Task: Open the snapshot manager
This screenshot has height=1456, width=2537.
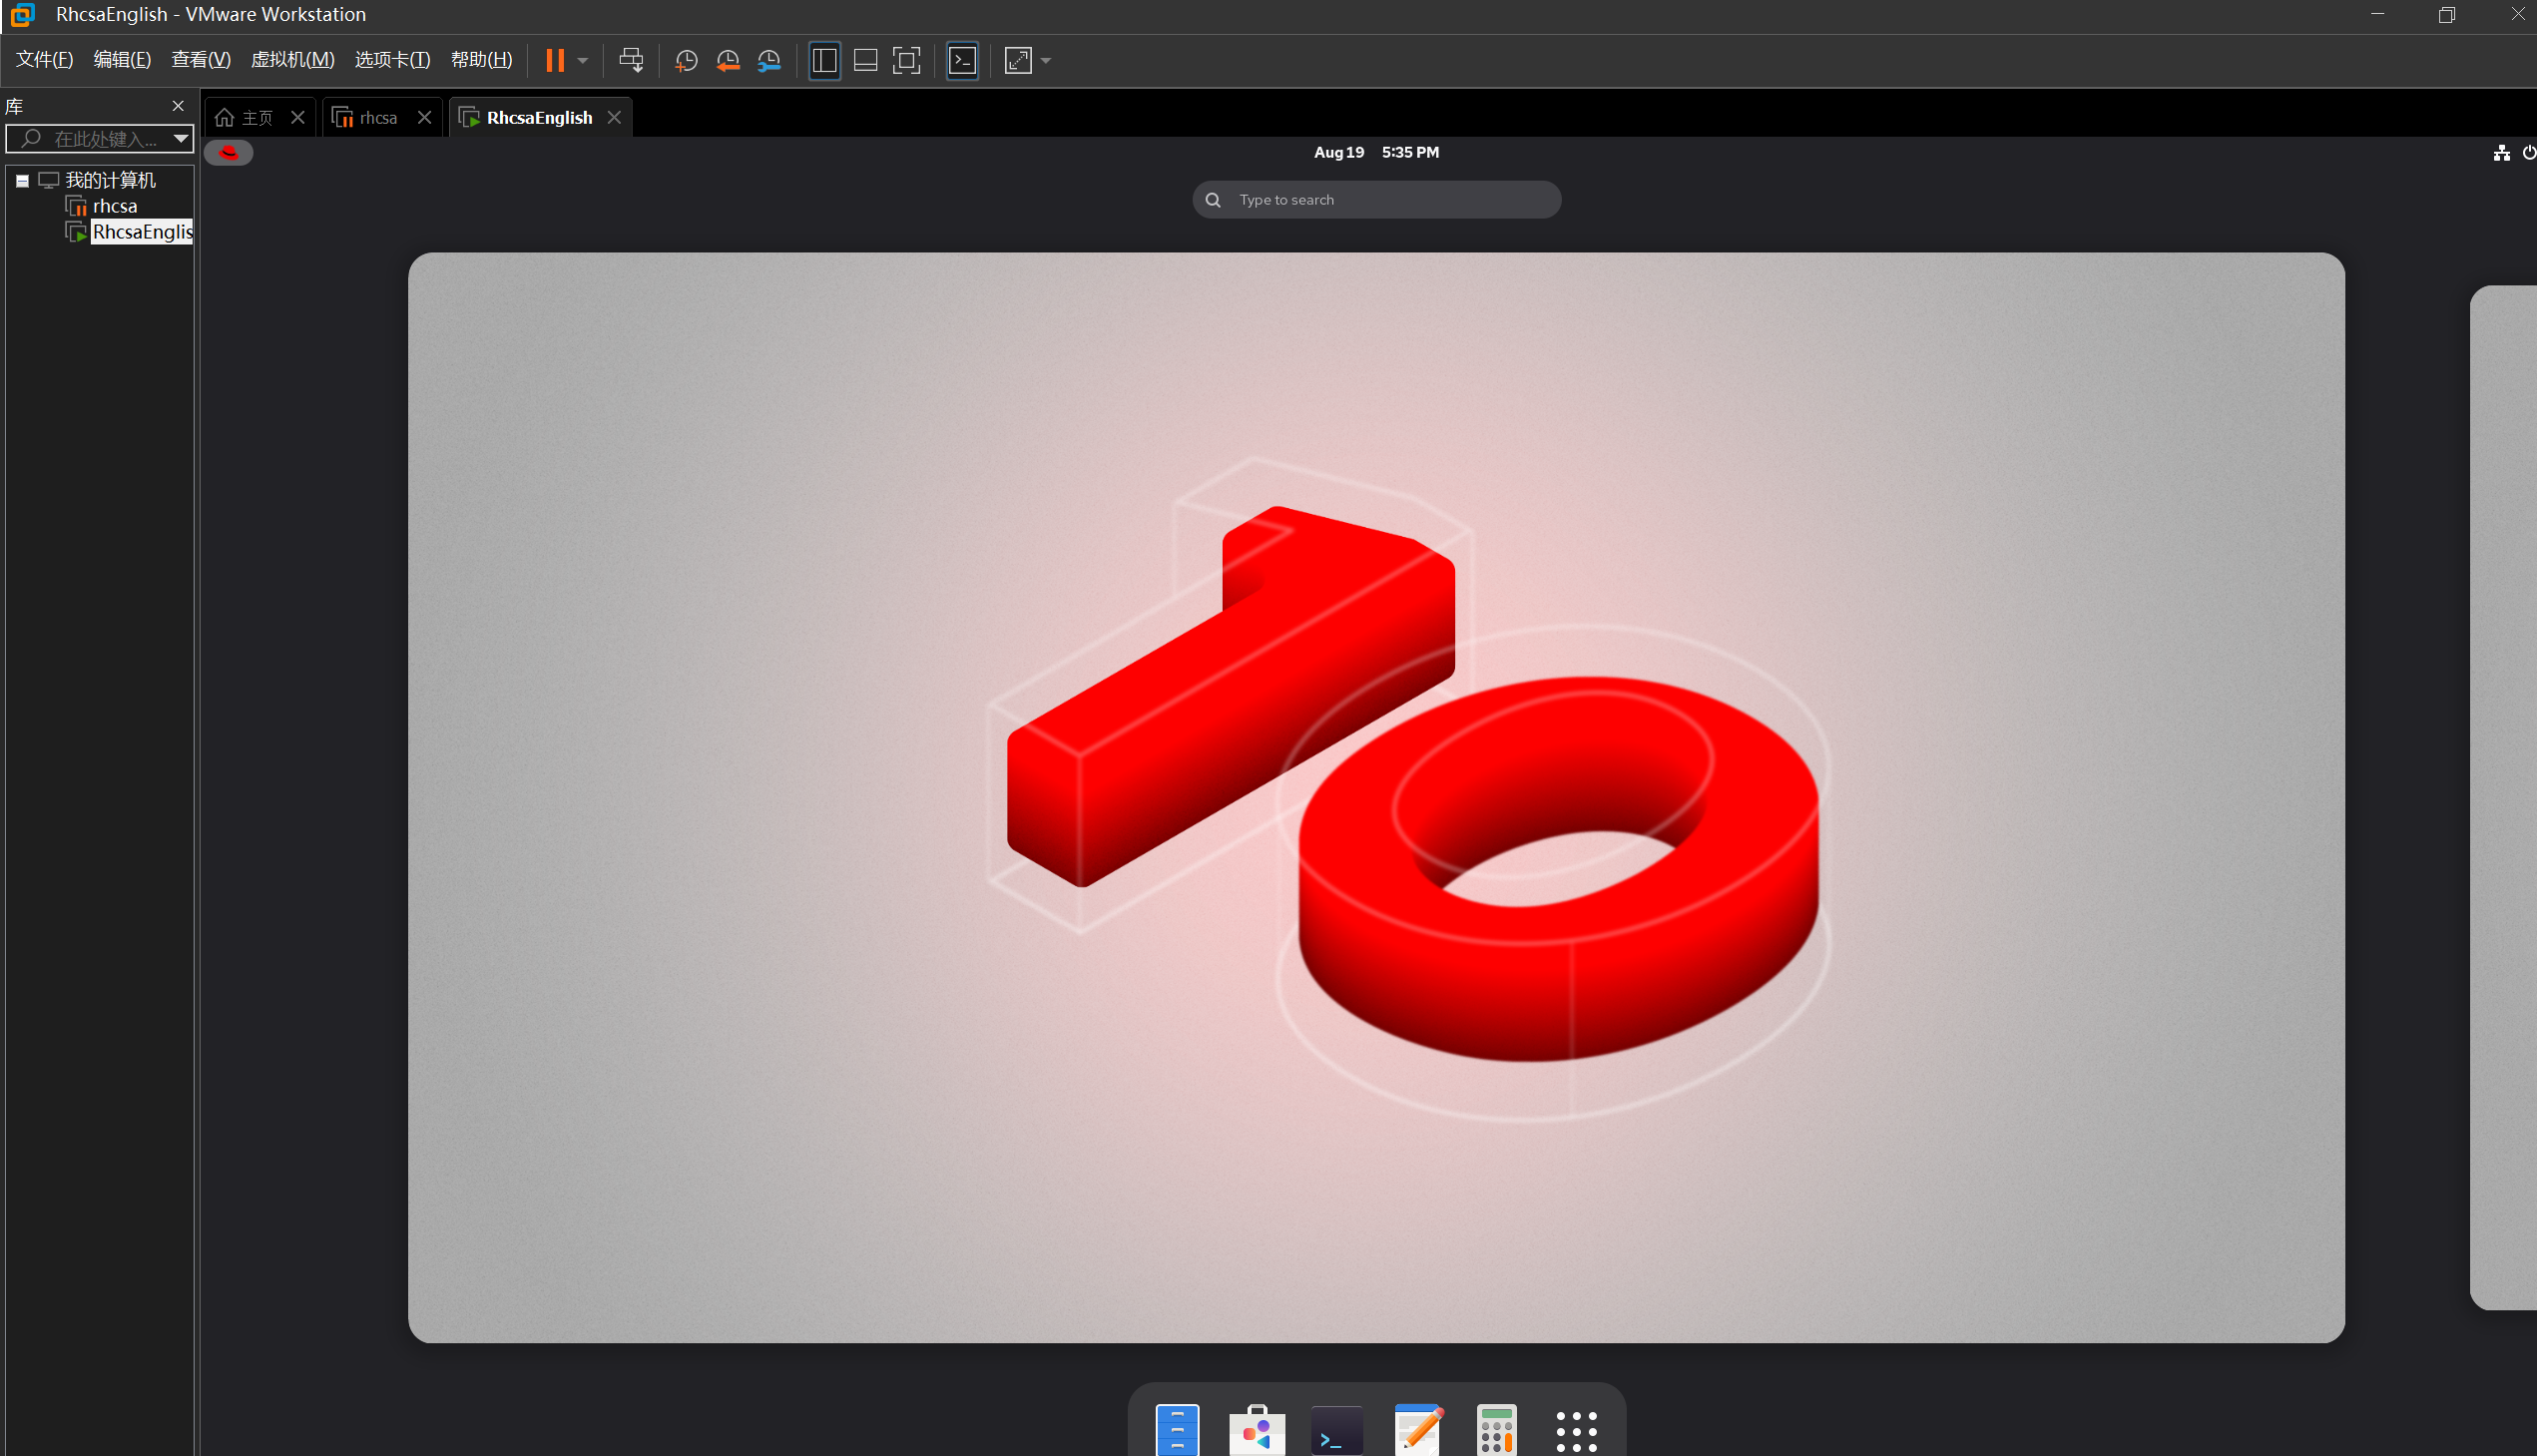Action: pos(769,60)
